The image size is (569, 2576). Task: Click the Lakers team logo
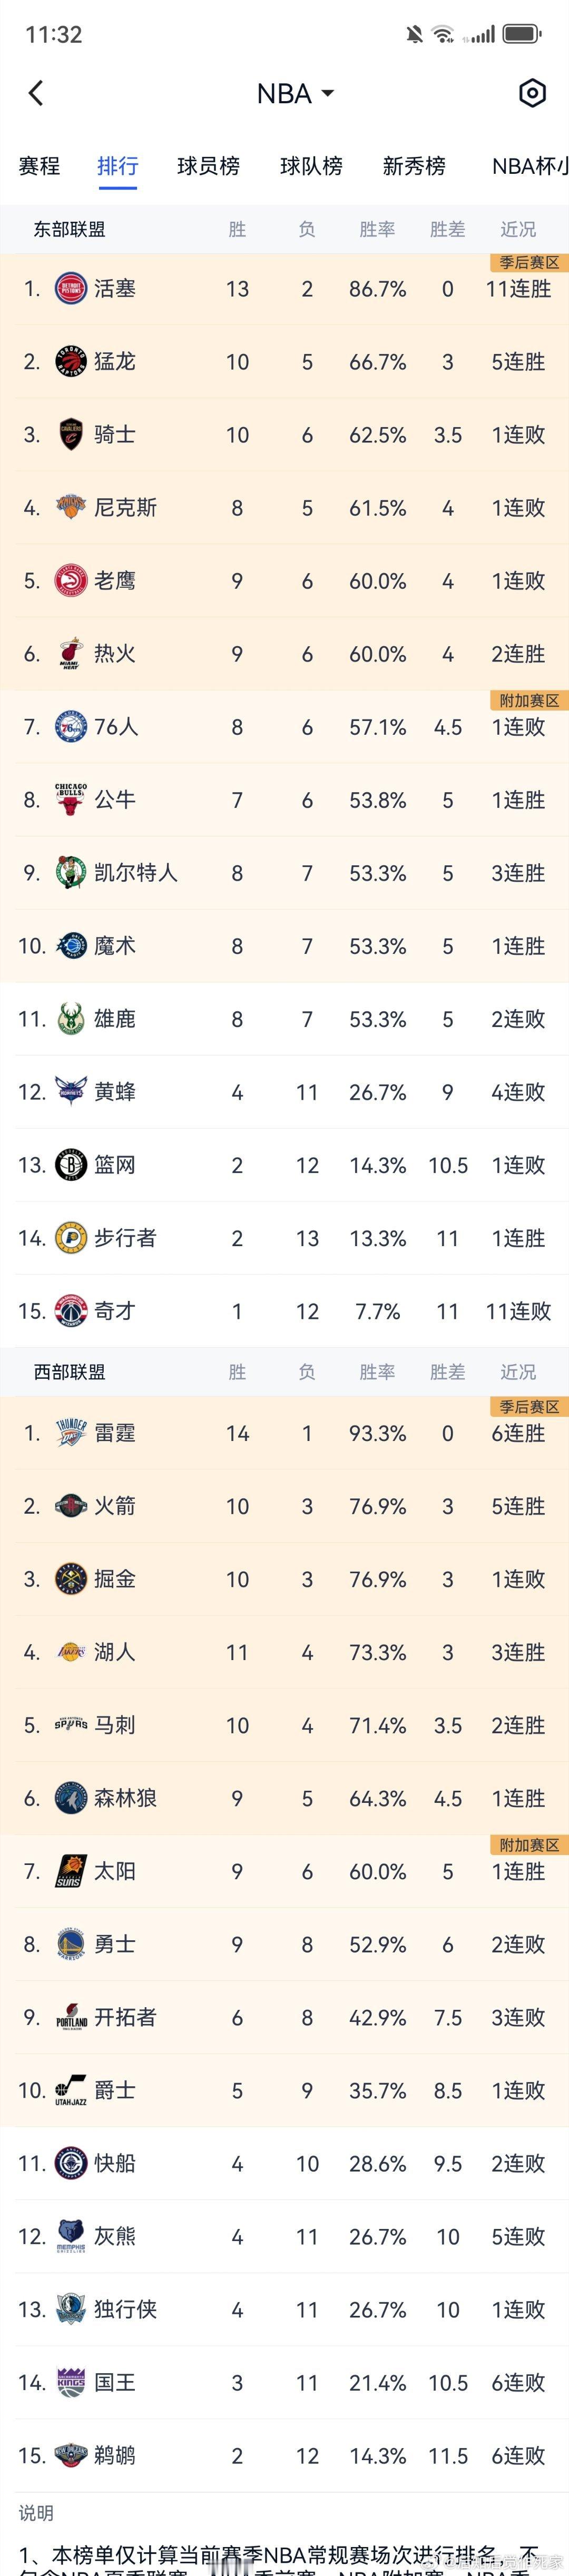click(x=71, y=1652)
